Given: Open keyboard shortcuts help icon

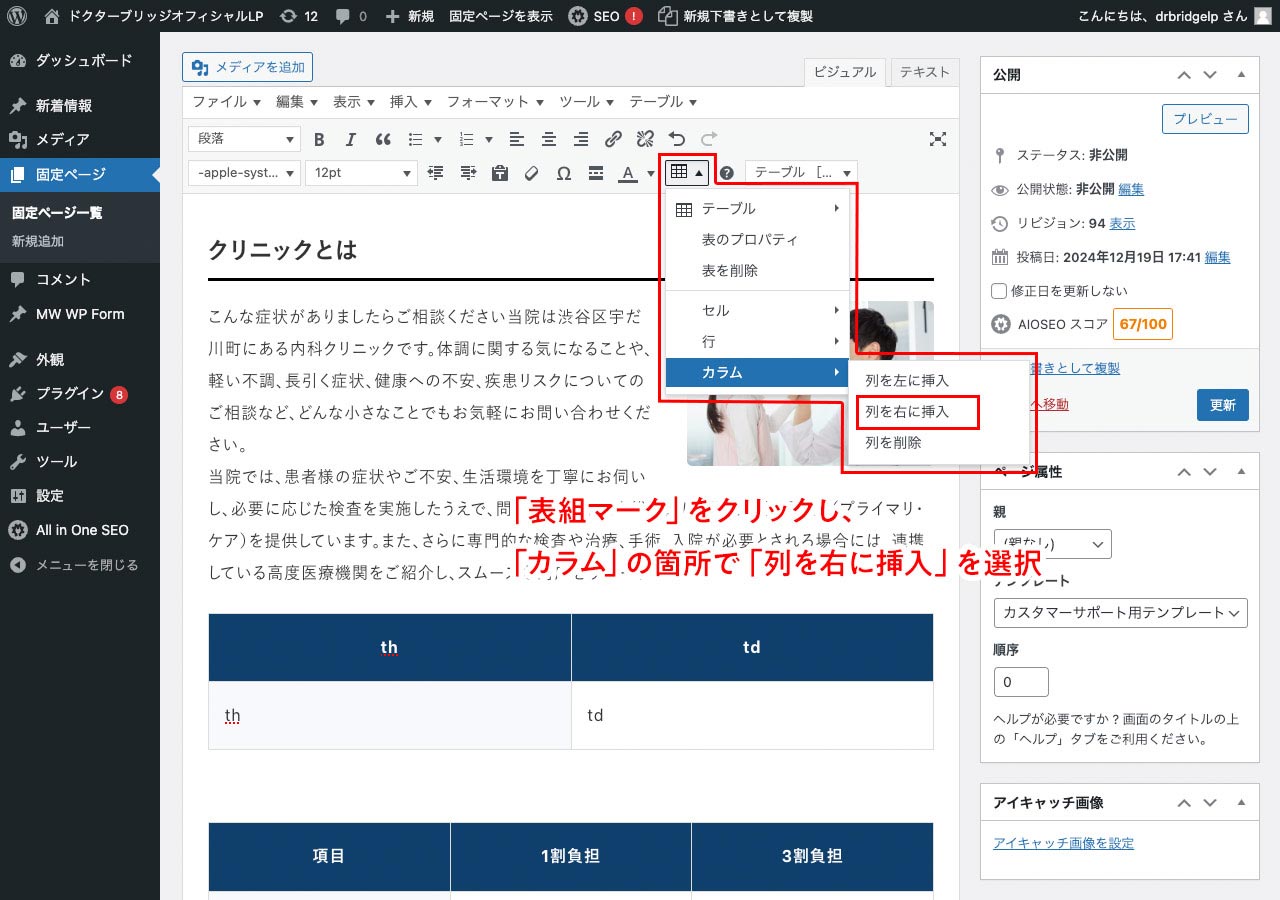Looking at the screenshot, I should pos(727,173).
